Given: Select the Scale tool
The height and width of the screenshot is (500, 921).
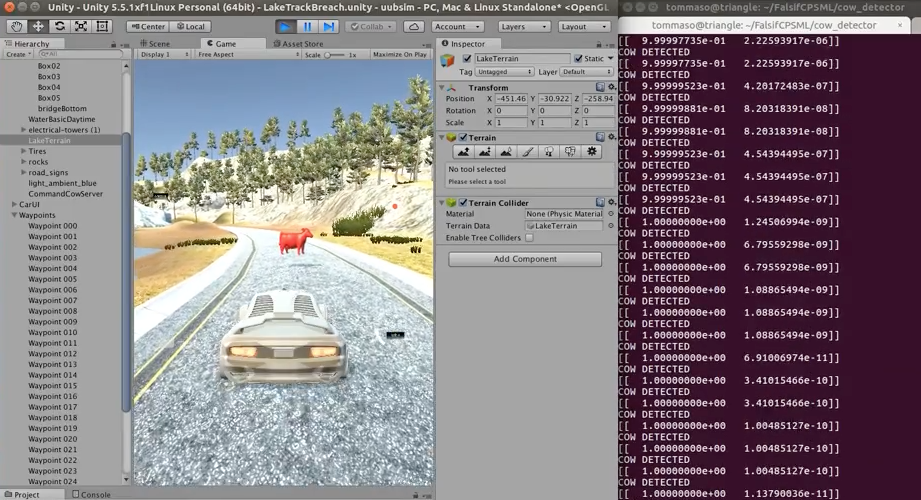Looking at the screenshot, I should point(81,26).
